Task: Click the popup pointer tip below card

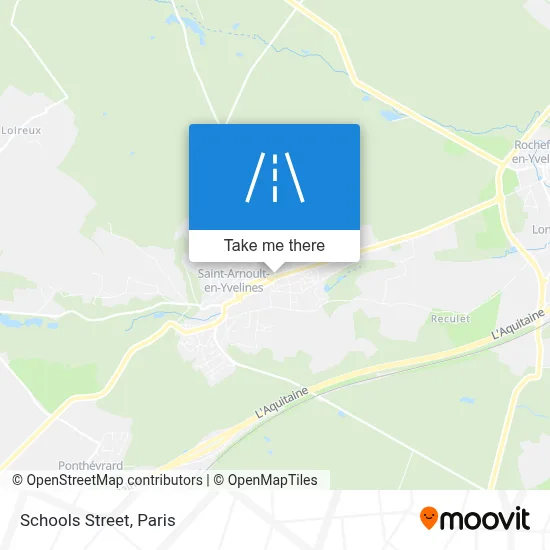Action: (x=274, y=268)
